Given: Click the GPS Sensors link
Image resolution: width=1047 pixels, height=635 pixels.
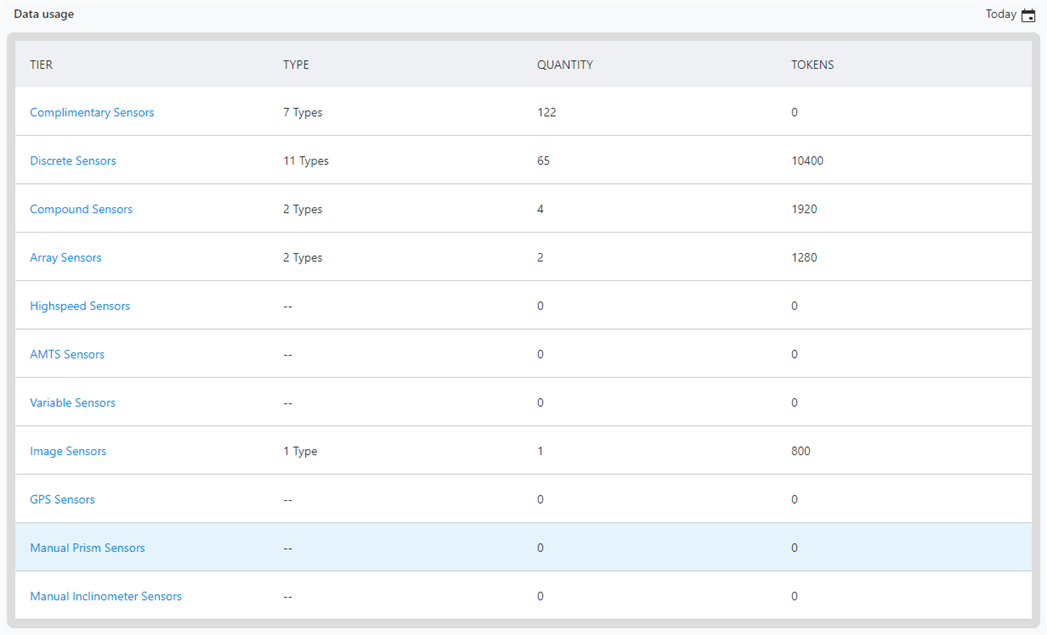Looking at the screenshot, I should coord(62,500).
